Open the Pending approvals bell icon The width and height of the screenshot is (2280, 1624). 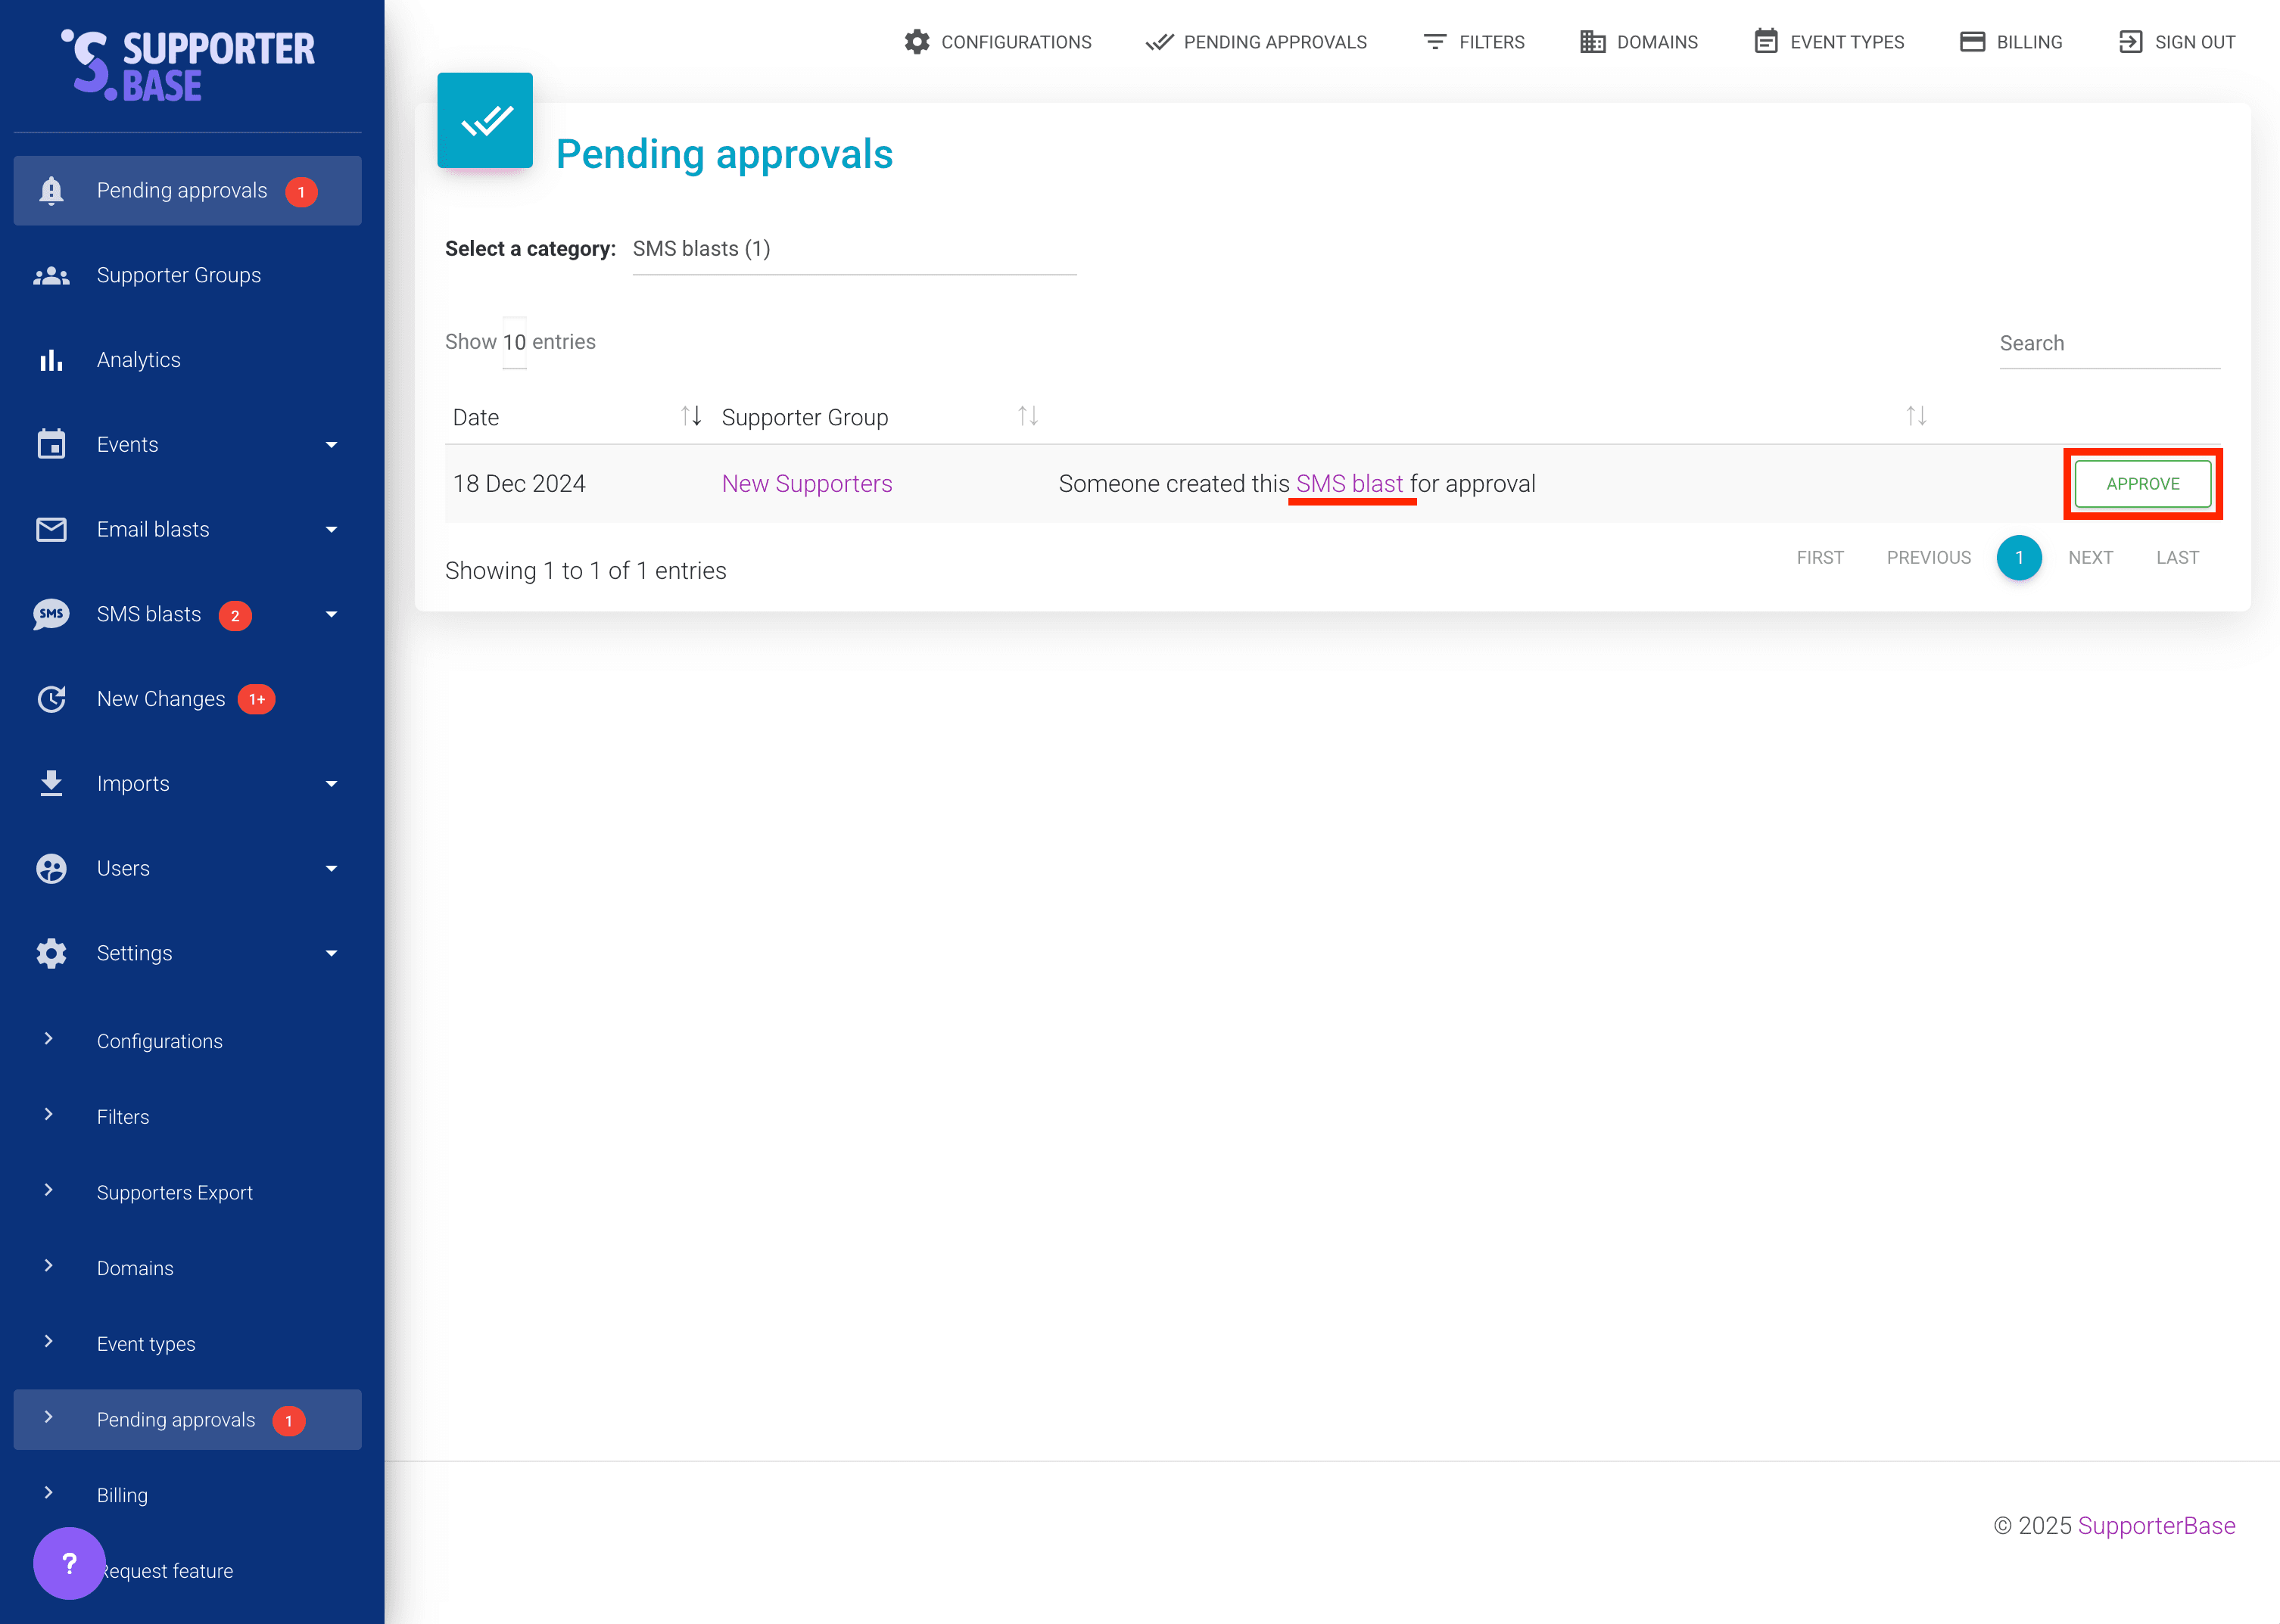(x=50, y=190)
